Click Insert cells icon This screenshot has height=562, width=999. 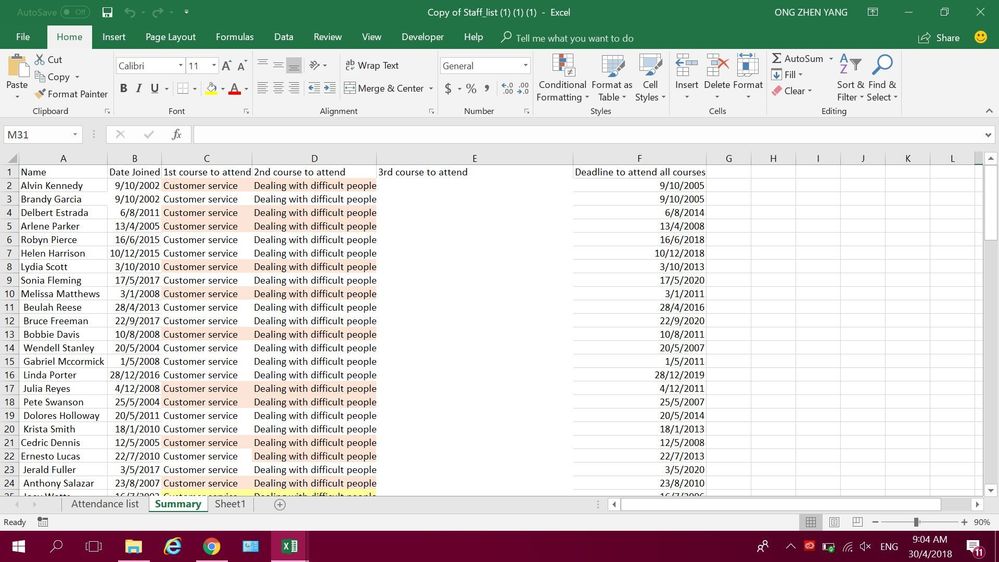click(x=686, y=65)
